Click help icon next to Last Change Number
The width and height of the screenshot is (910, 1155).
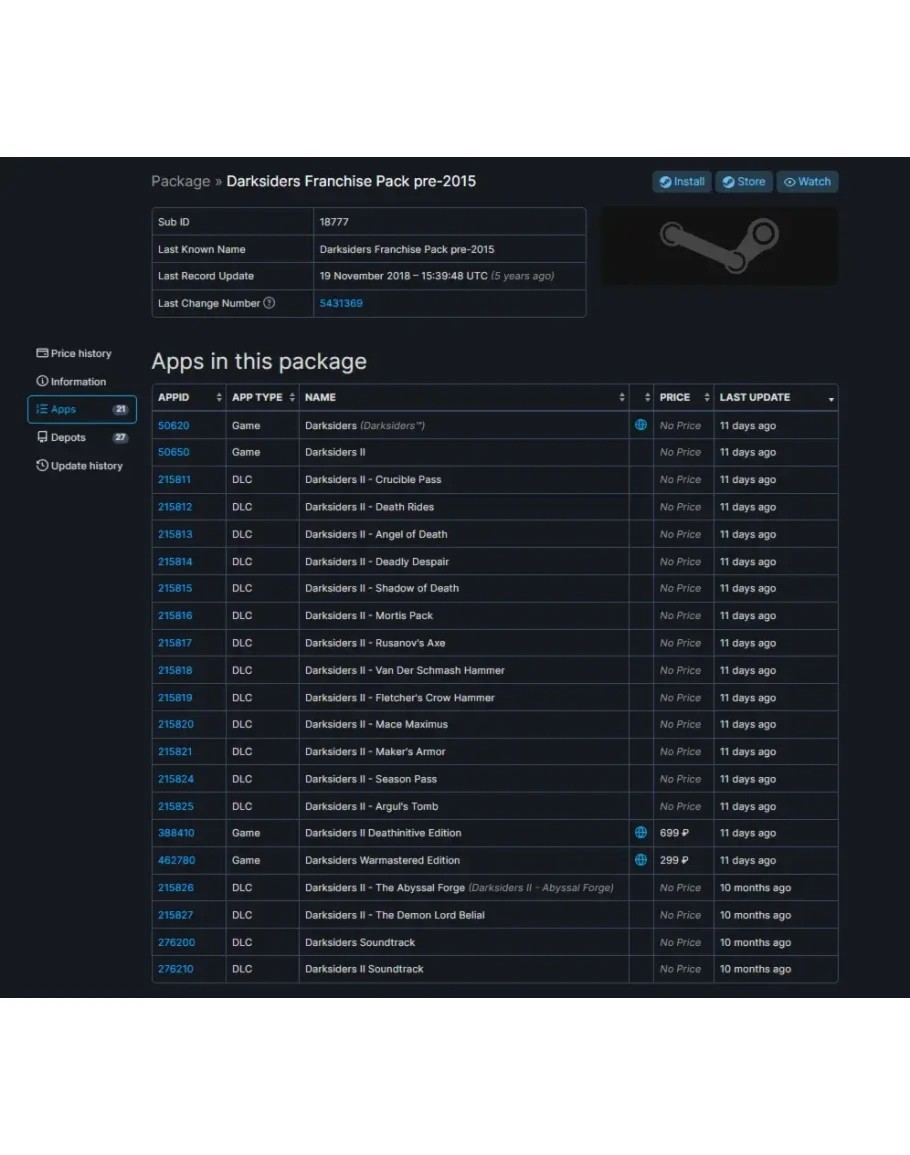click(269, 304)
